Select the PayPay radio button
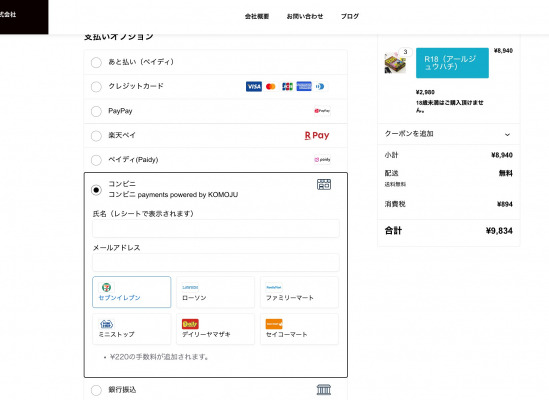The height and width of the screenshot is (400, 549). (96, 111)
